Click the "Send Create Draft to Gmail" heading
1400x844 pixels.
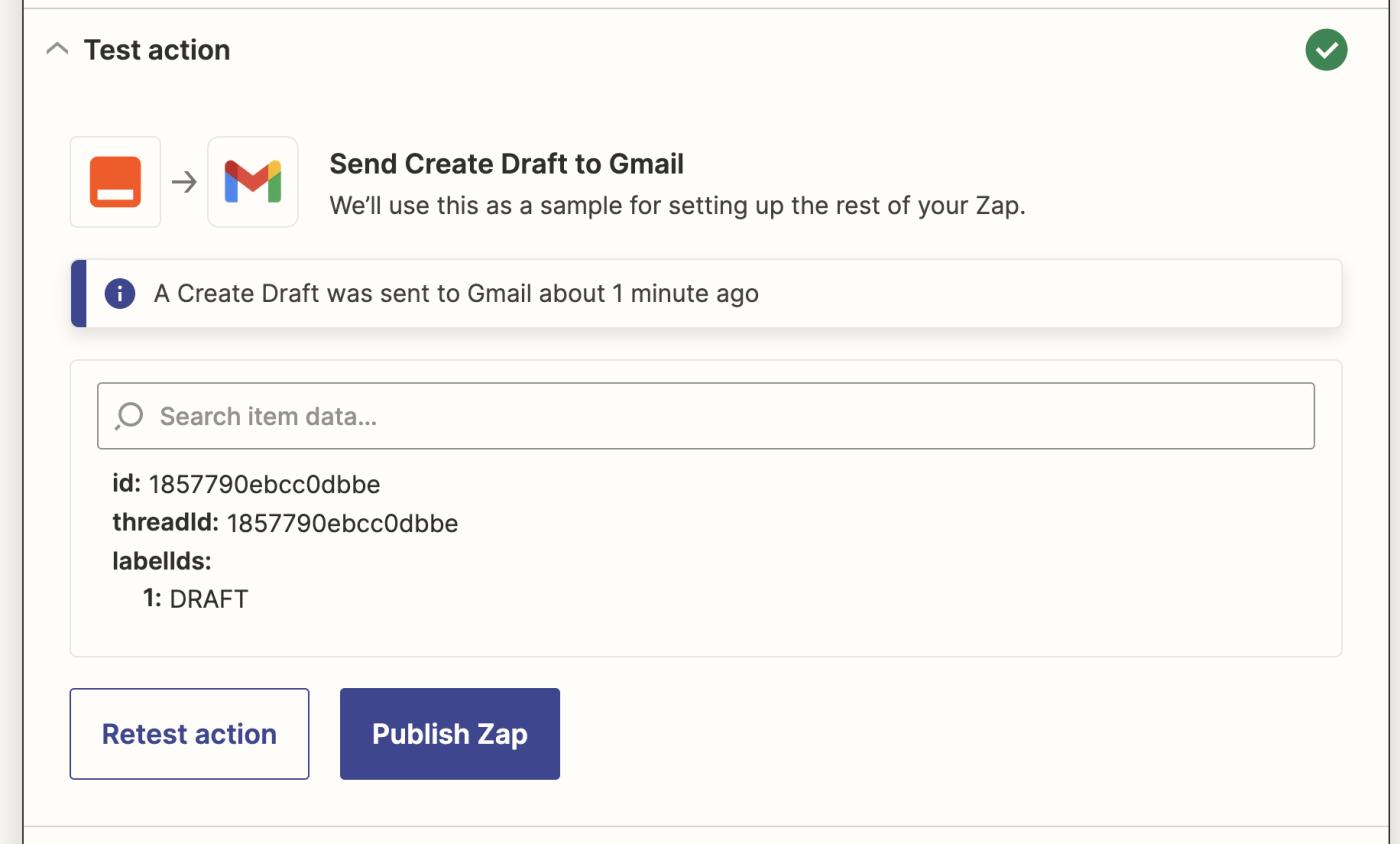pos(506,164)
